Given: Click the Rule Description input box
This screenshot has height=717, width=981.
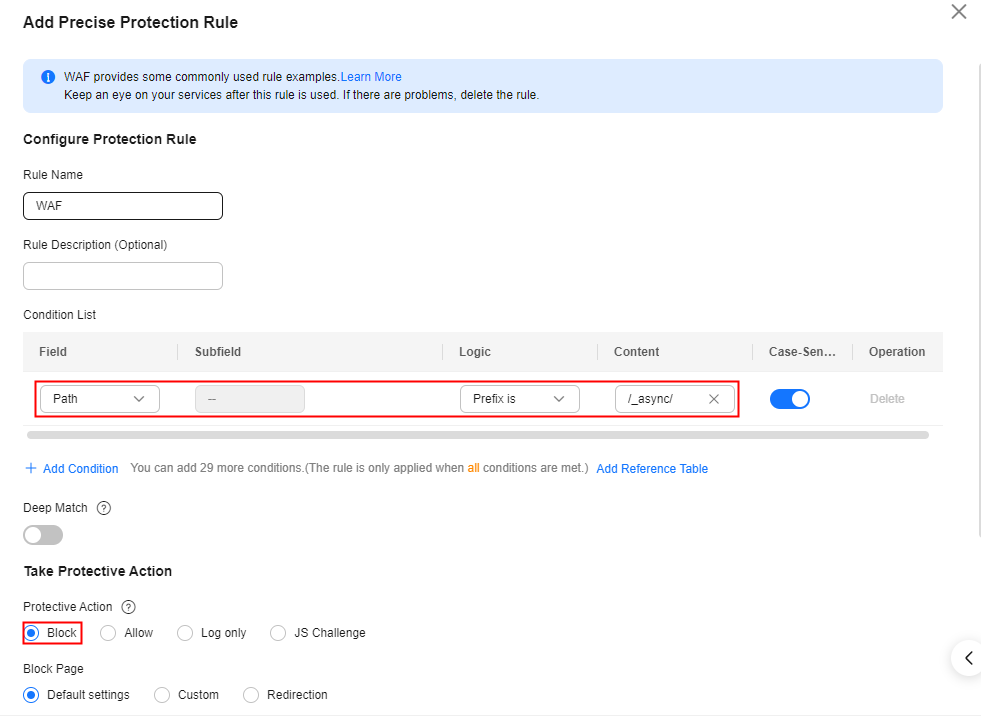Looking at the screenshot, I should click(123, 276).
